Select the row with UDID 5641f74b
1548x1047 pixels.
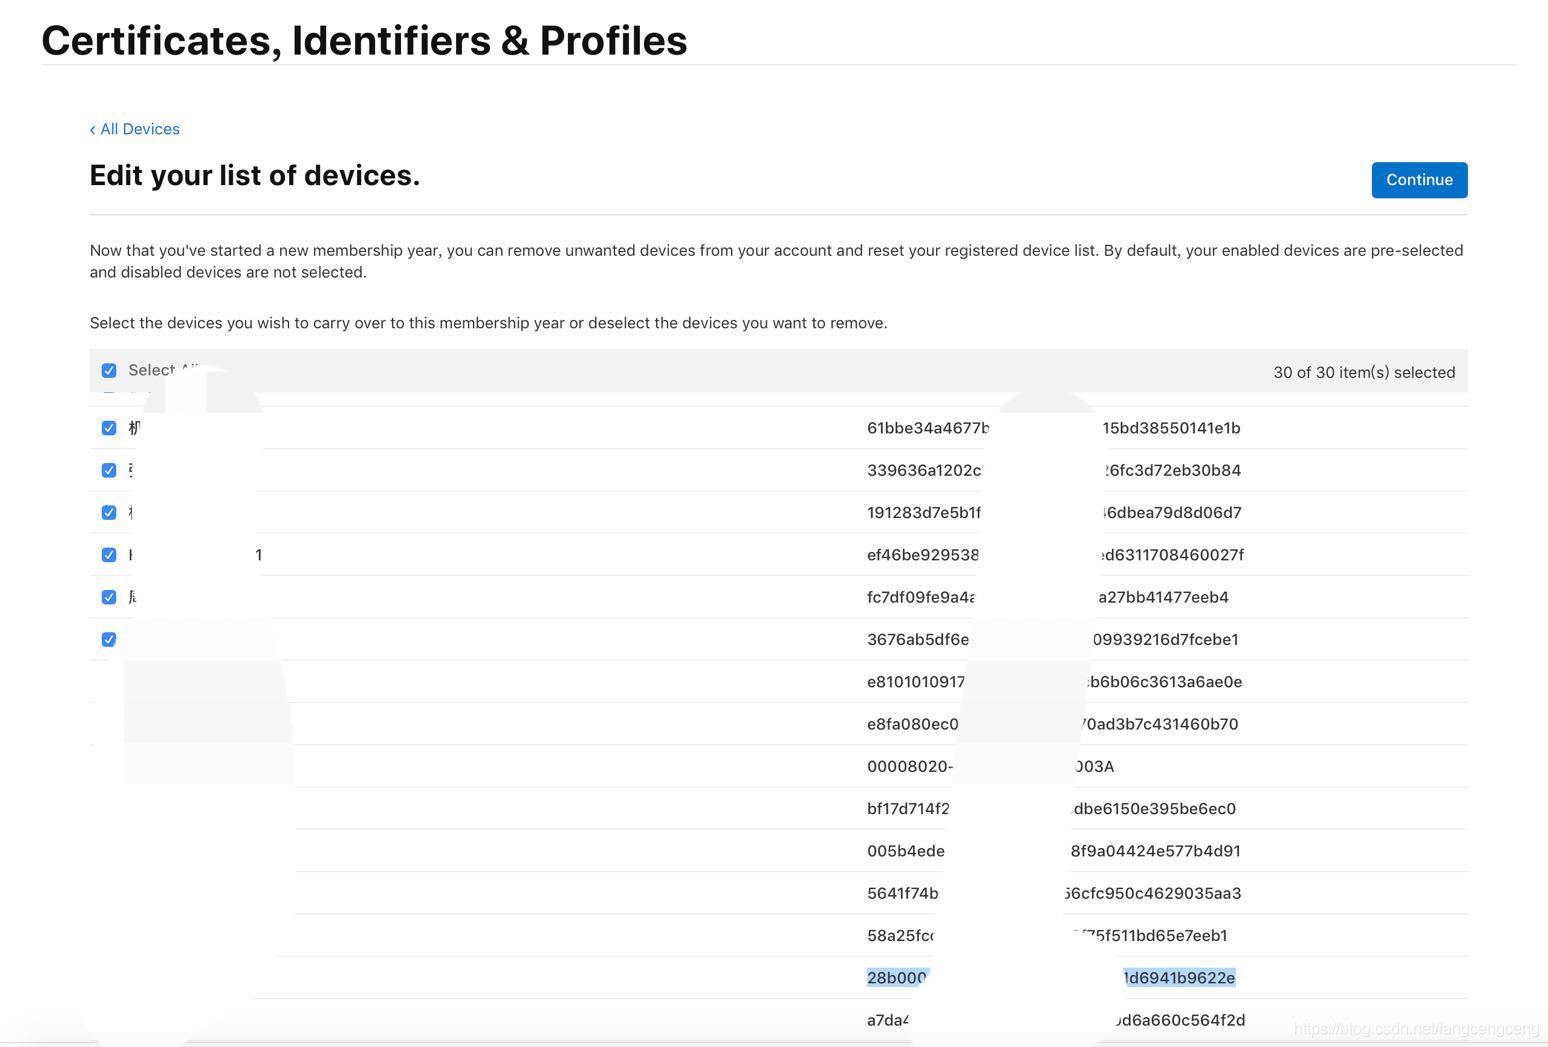(902, 894)
